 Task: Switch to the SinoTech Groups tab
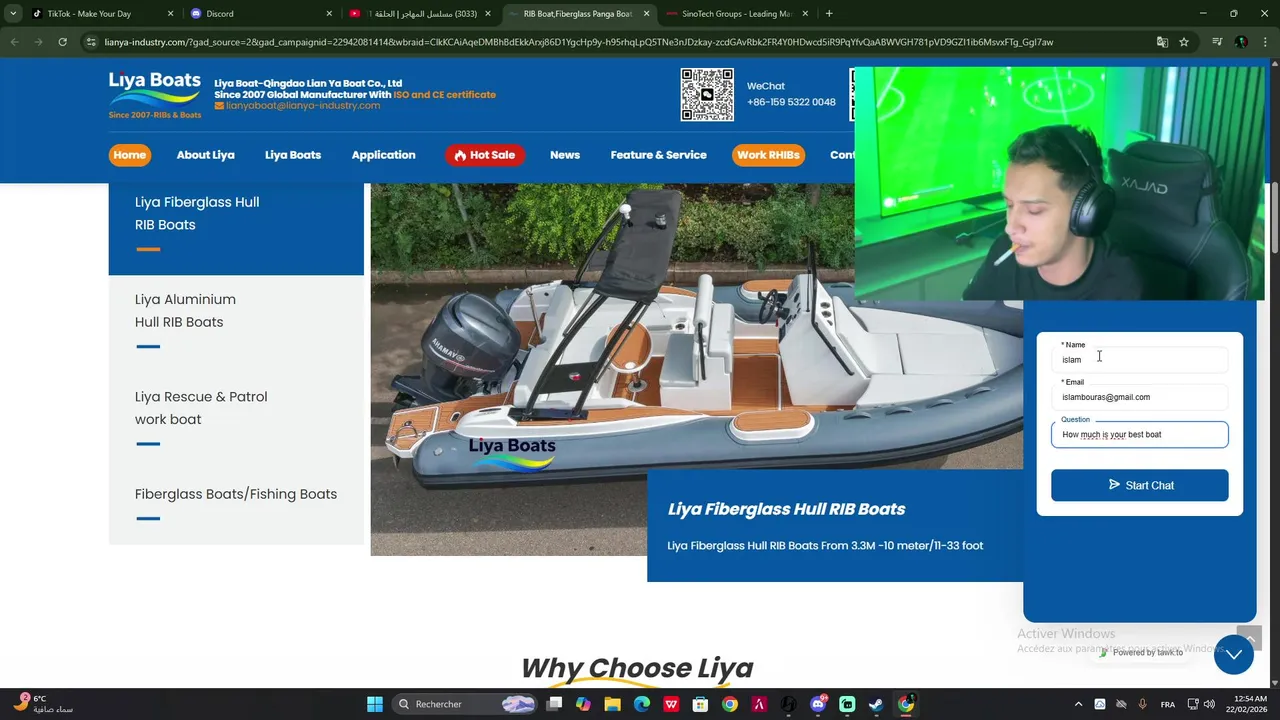[x=736, y=14]
